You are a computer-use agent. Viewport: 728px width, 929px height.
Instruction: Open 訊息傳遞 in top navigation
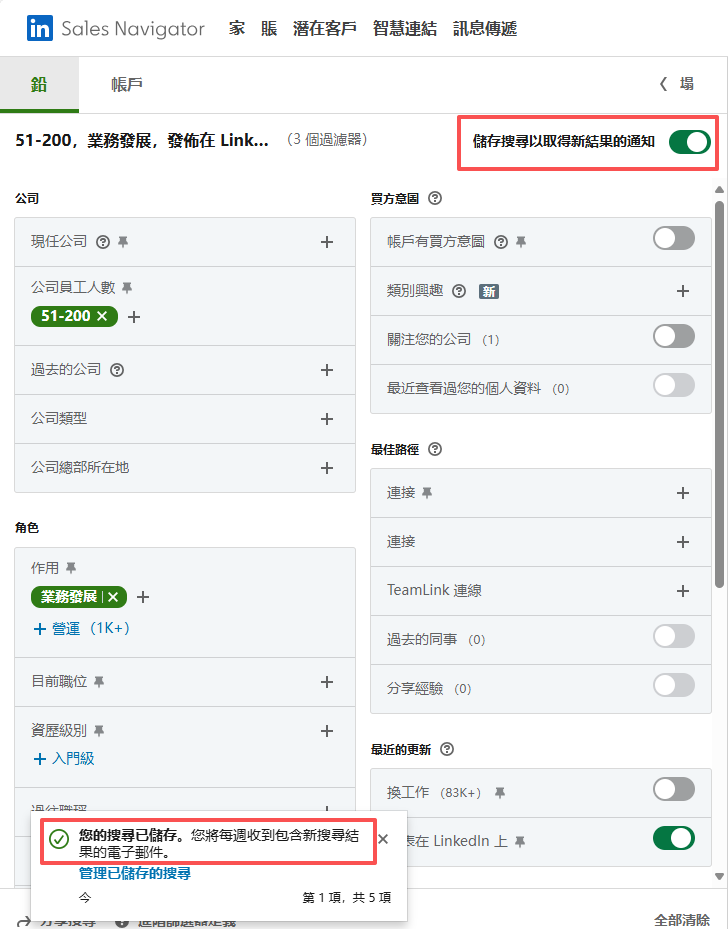click(485, 28)
